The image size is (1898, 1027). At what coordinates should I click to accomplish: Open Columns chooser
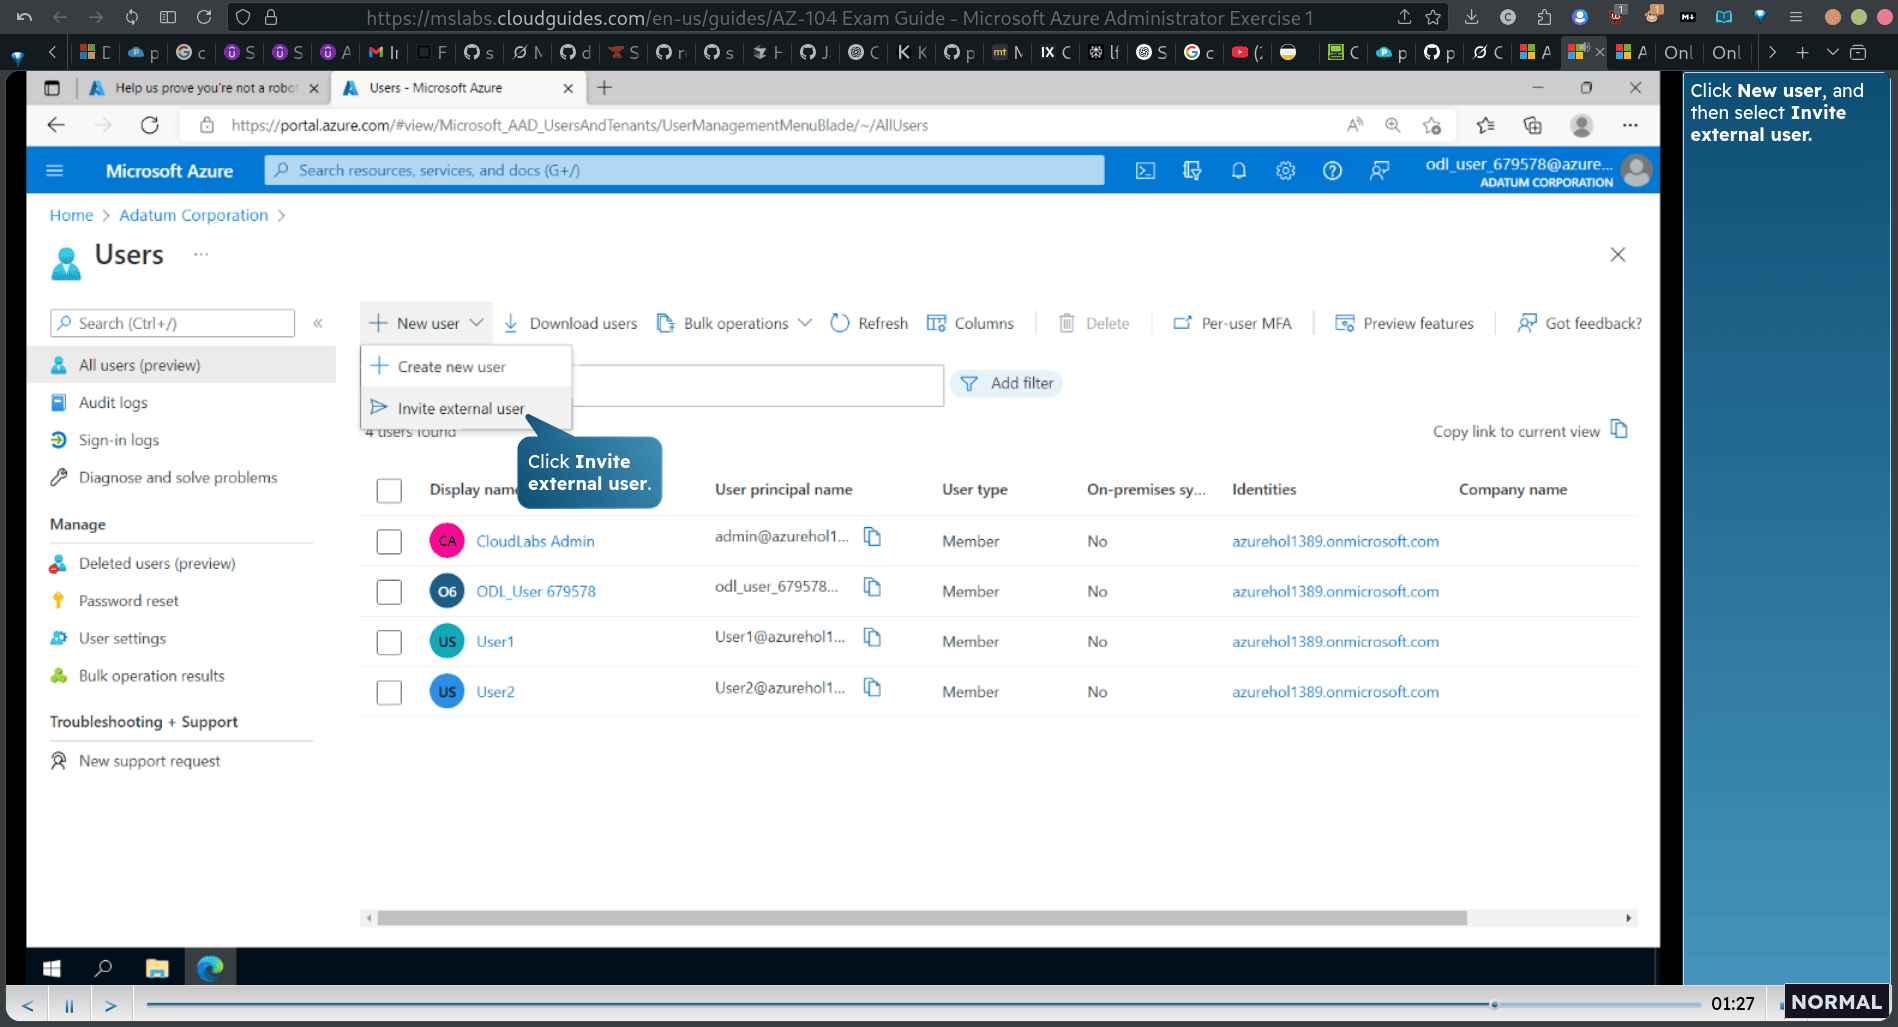[x=970, y=323]
